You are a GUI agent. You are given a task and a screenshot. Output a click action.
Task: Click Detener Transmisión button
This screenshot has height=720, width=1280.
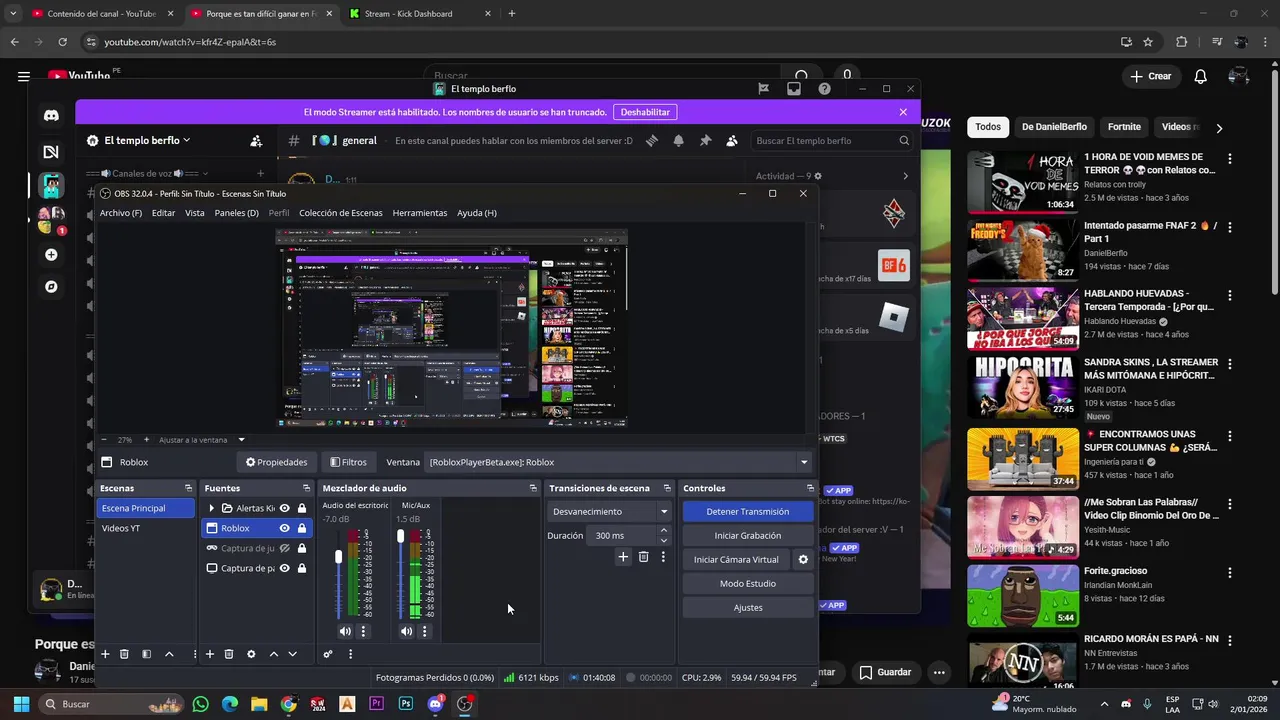(748, 511)
